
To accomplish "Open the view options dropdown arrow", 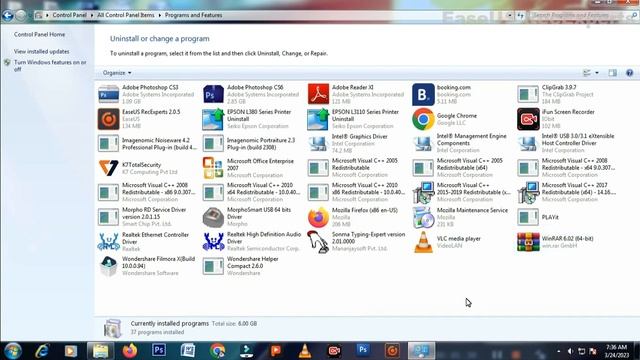I will 597,73.
